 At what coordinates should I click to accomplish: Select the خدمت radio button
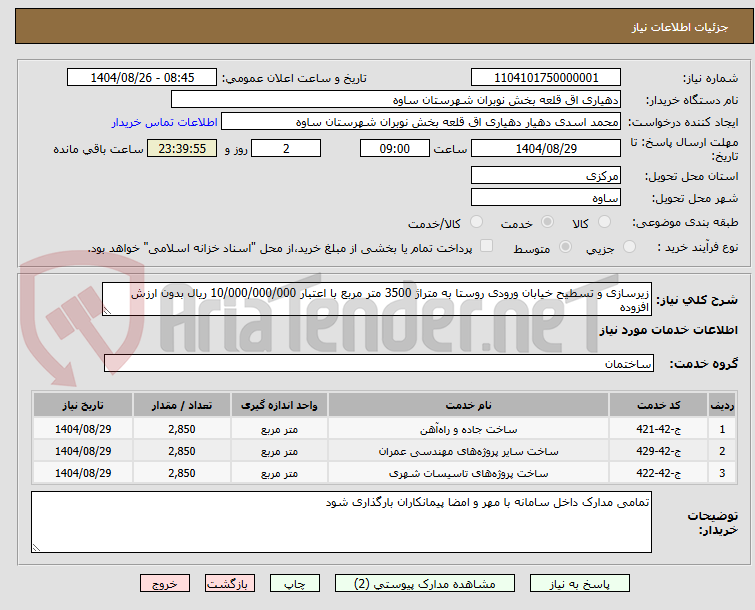[x=547, y=222]
